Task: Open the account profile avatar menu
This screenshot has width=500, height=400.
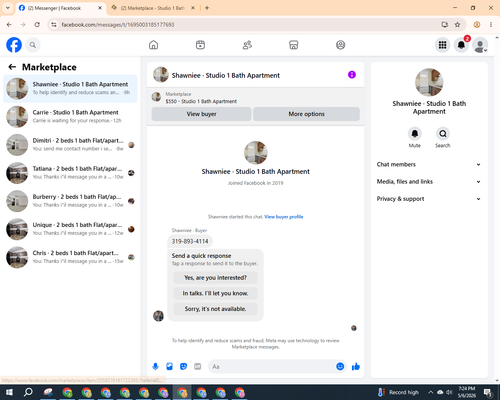Action: pyautogui.click(x=480, y=45)
